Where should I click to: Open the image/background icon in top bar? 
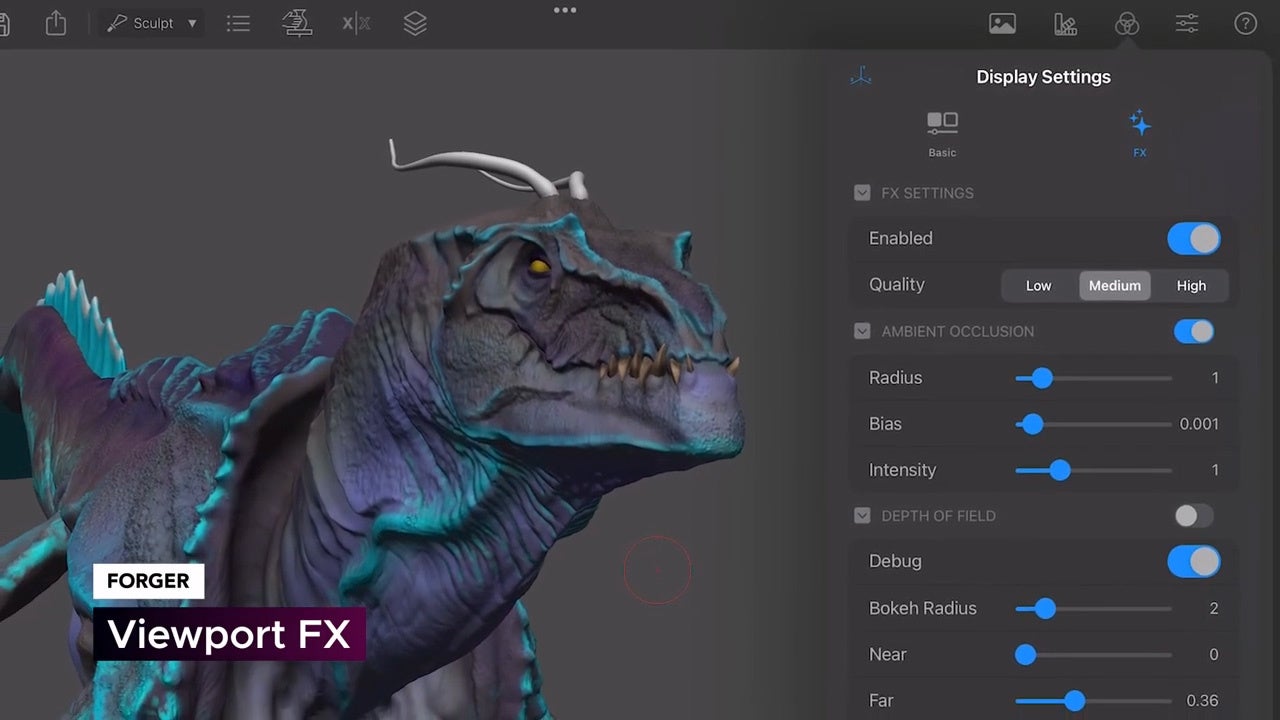(1002, 24)
